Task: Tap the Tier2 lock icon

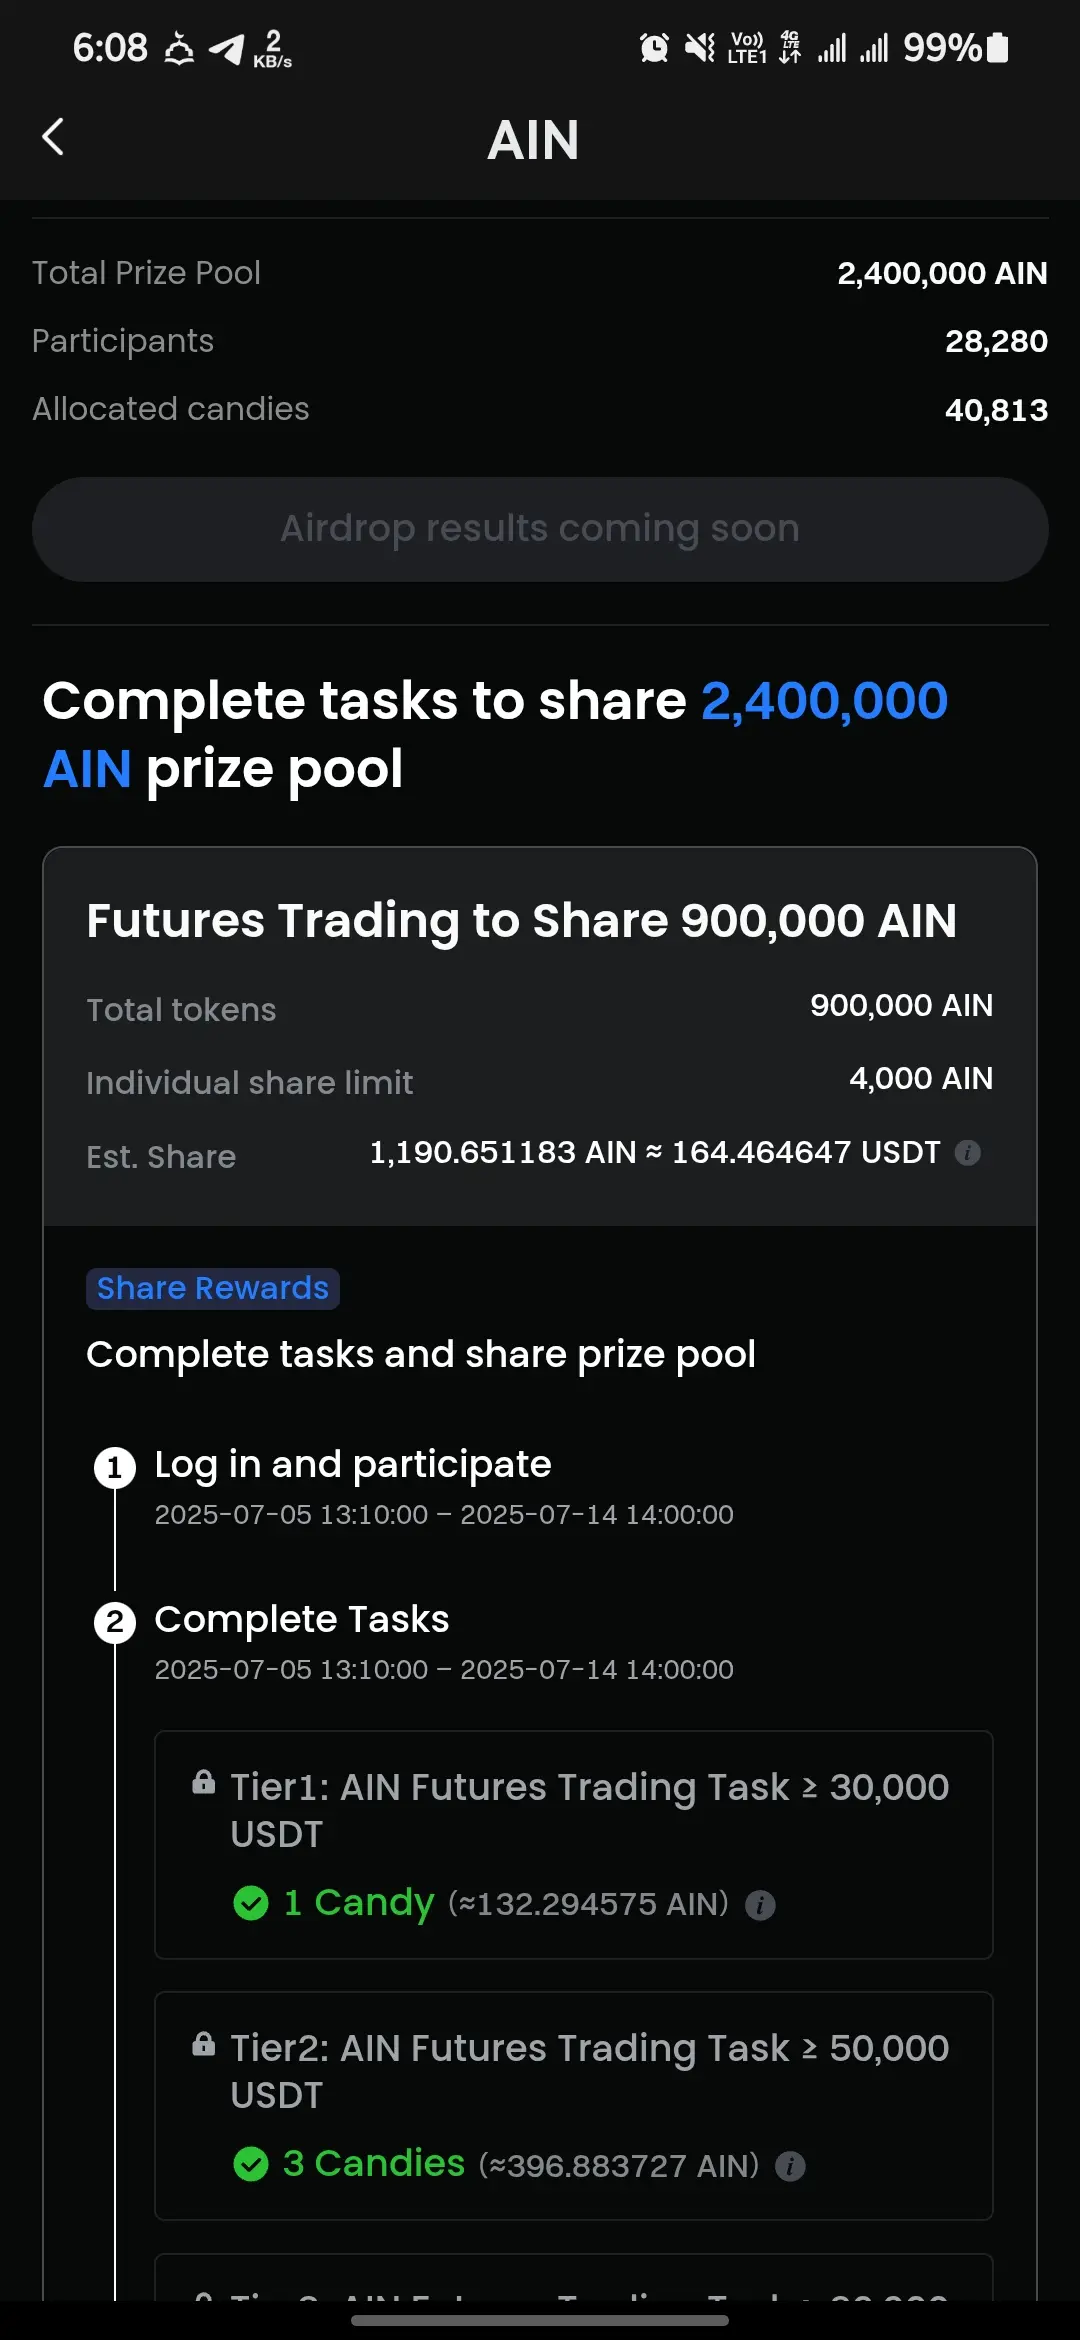Action: pos(203,2043)
